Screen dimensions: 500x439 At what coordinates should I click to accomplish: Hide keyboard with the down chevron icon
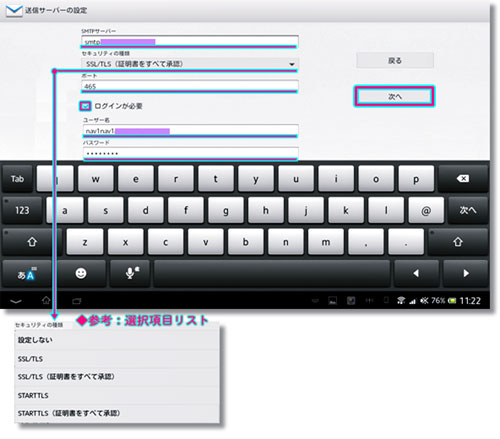[16, 301]
